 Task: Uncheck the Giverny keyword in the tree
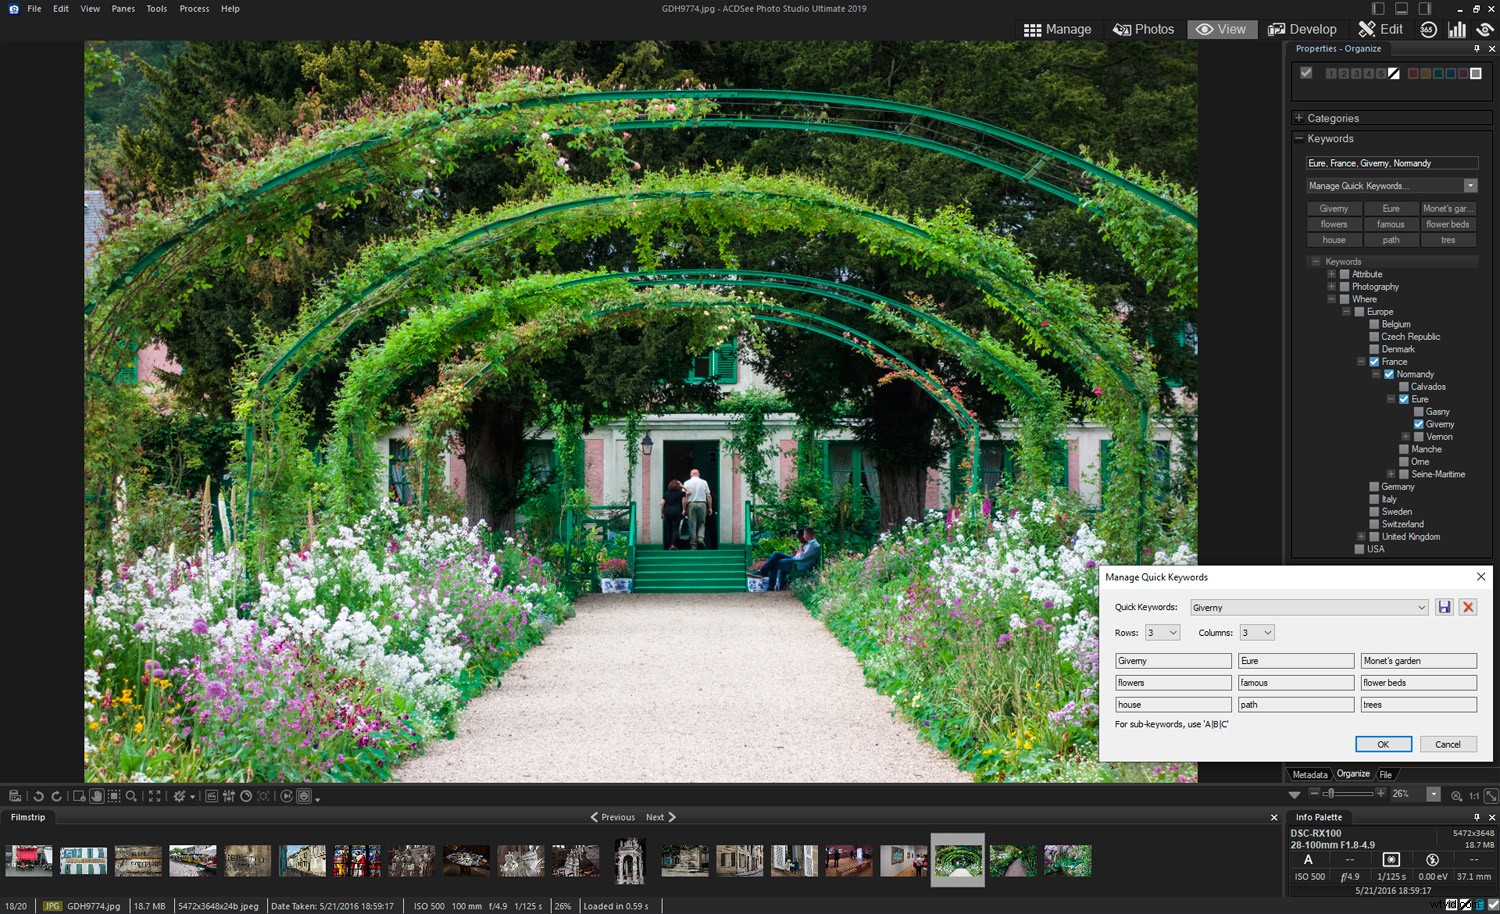click(1418, 424)
